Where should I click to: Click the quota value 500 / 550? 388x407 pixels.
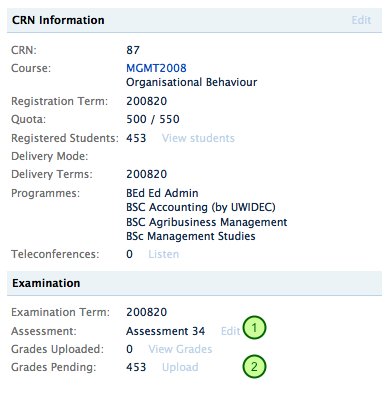click(153, 119)
